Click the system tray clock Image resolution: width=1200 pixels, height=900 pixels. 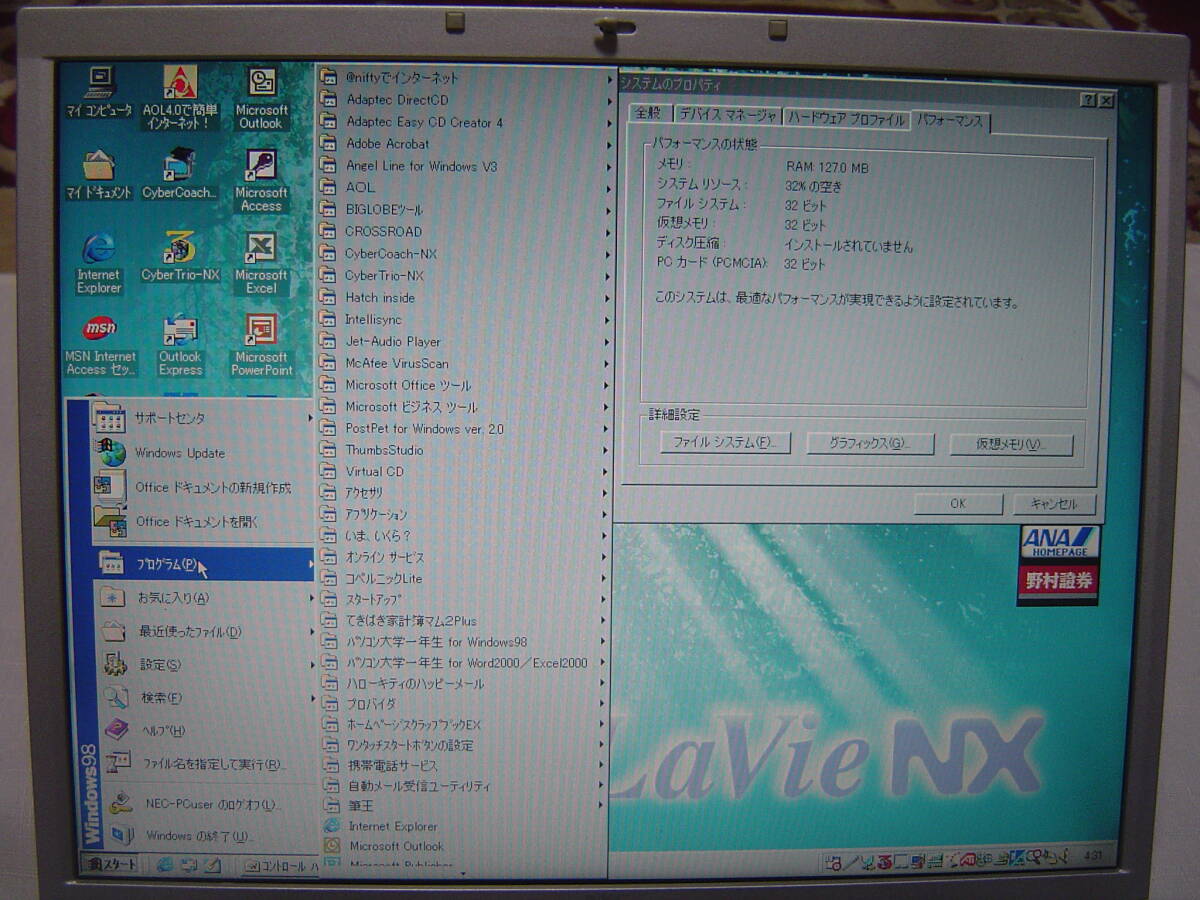(x=1093, y=858)
